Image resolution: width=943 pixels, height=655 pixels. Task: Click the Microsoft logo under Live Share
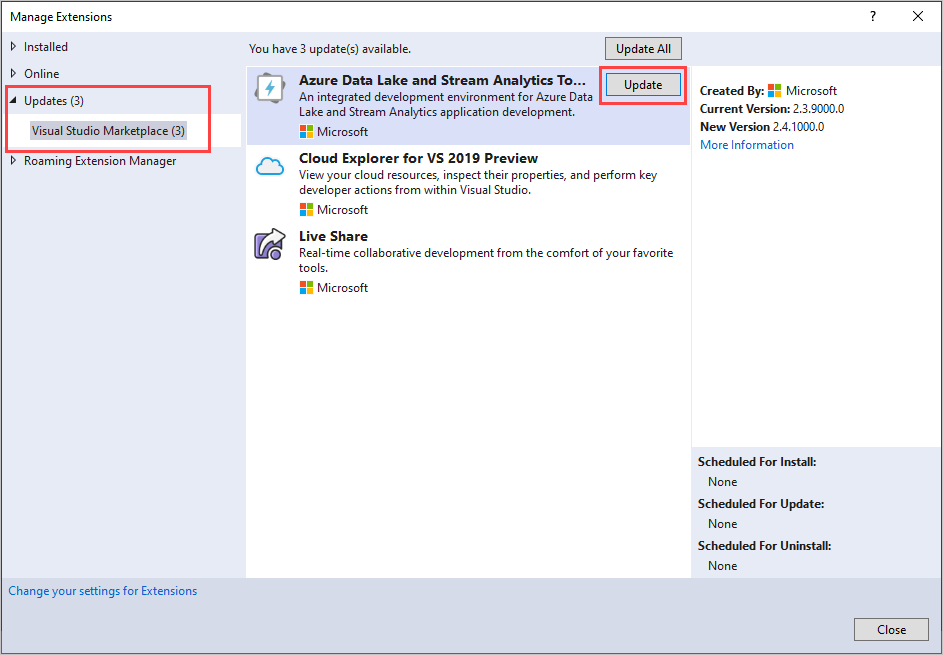pos(306,287)
